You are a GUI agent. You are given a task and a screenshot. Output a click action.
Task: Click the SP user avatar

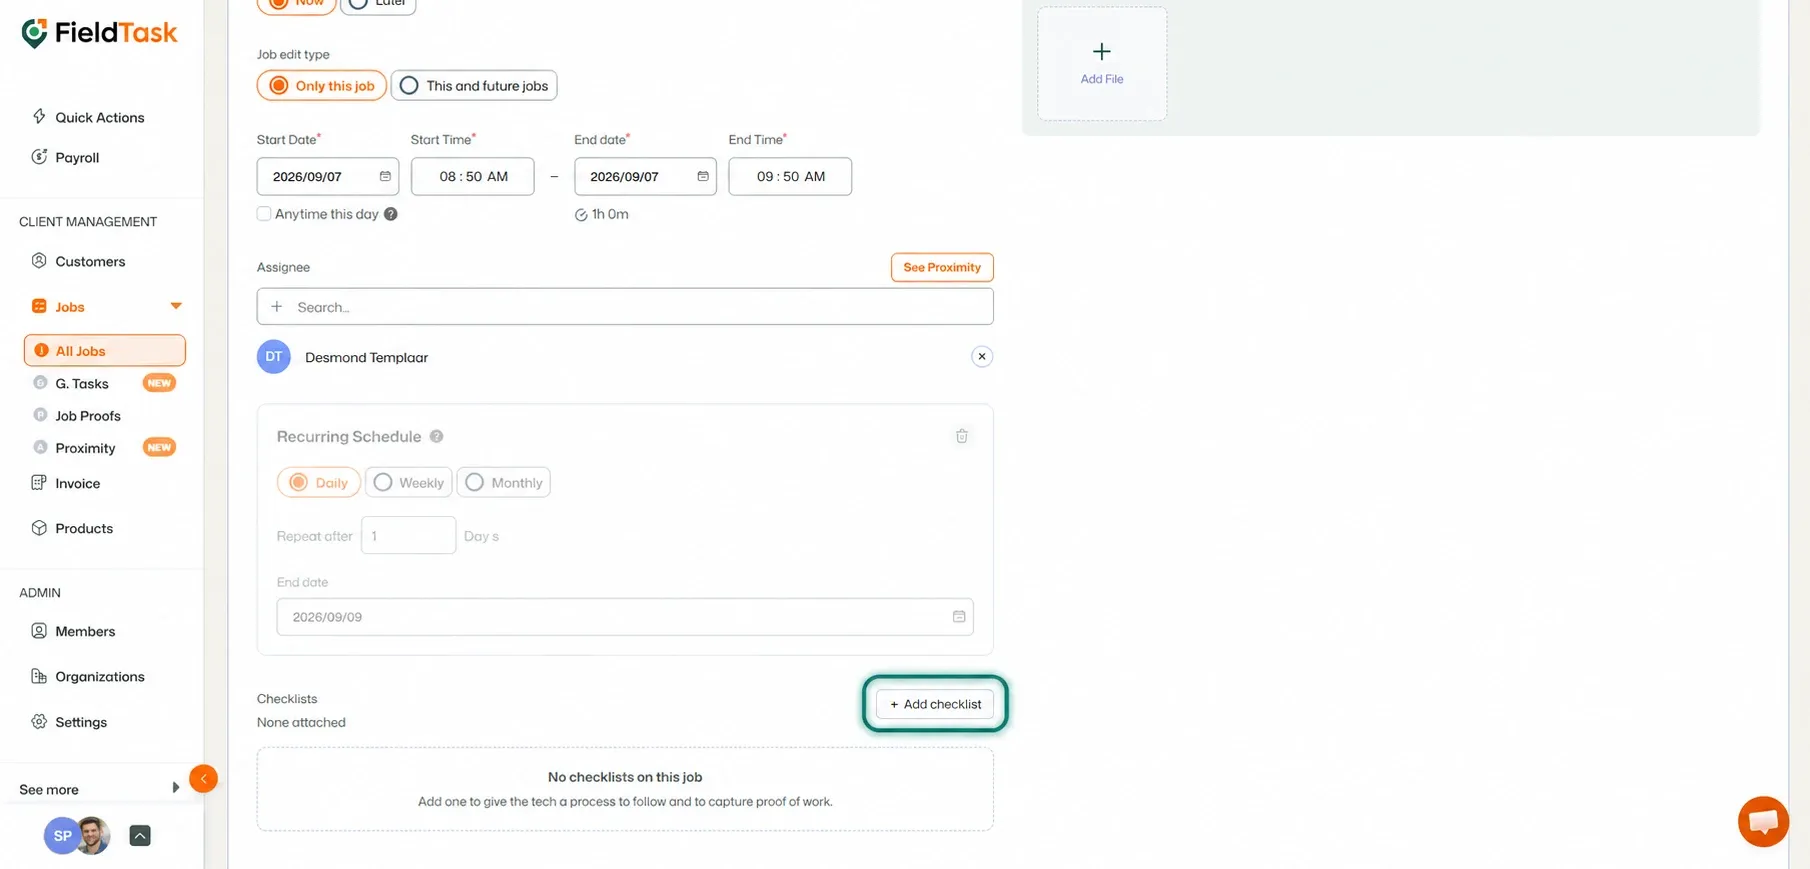click(x=61, y=836)
